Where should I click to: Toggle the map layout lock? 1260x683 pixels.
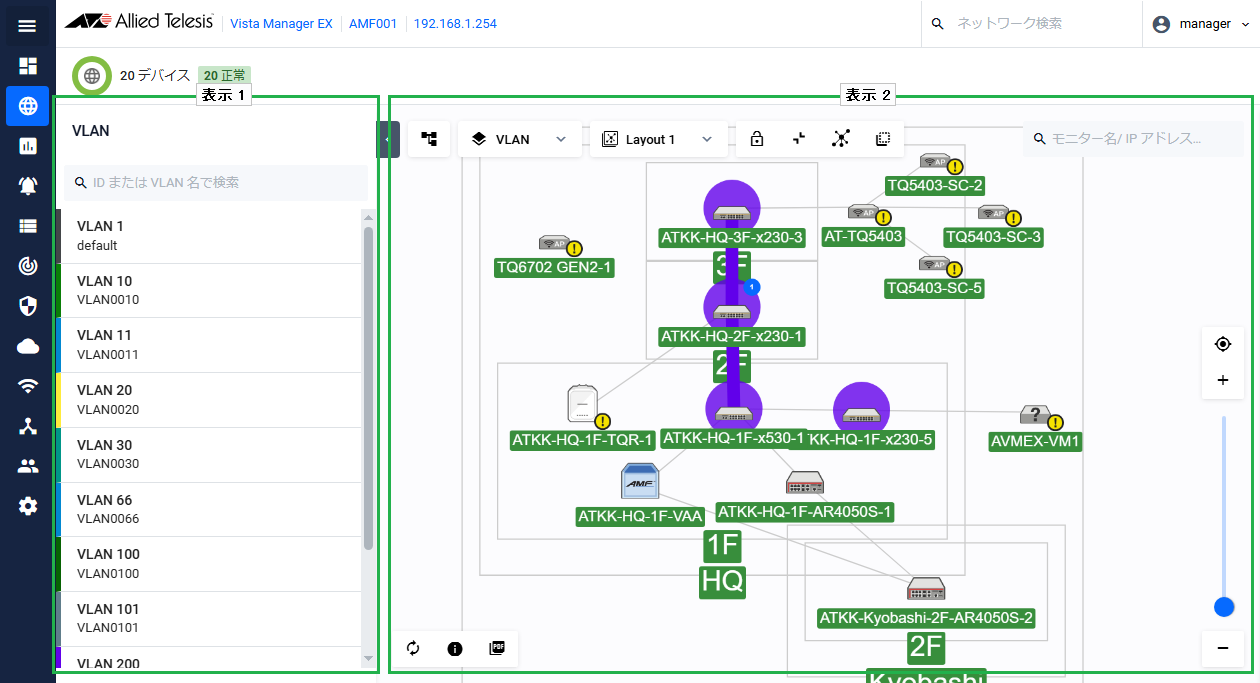pos(757,139)
